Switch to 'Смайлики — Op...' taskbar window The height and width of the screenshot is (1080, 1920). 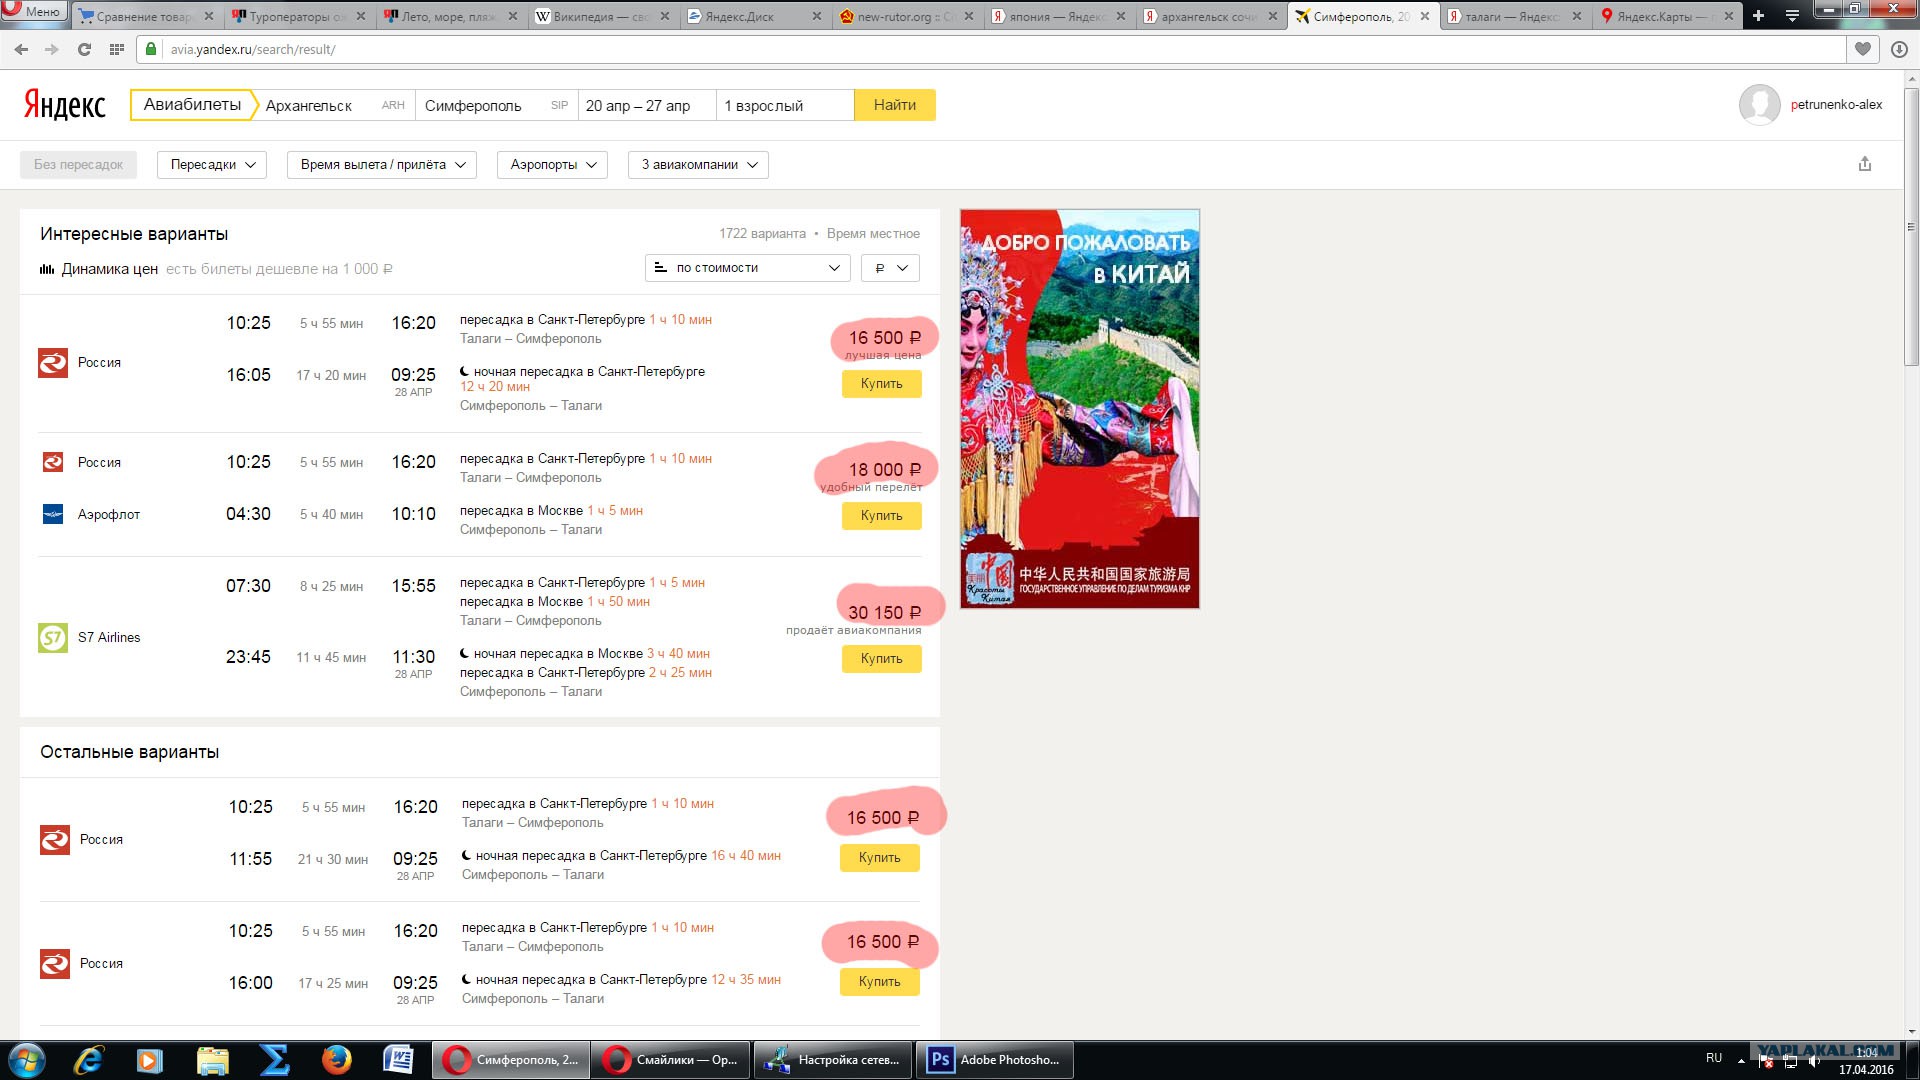[x=671, y=1060]
